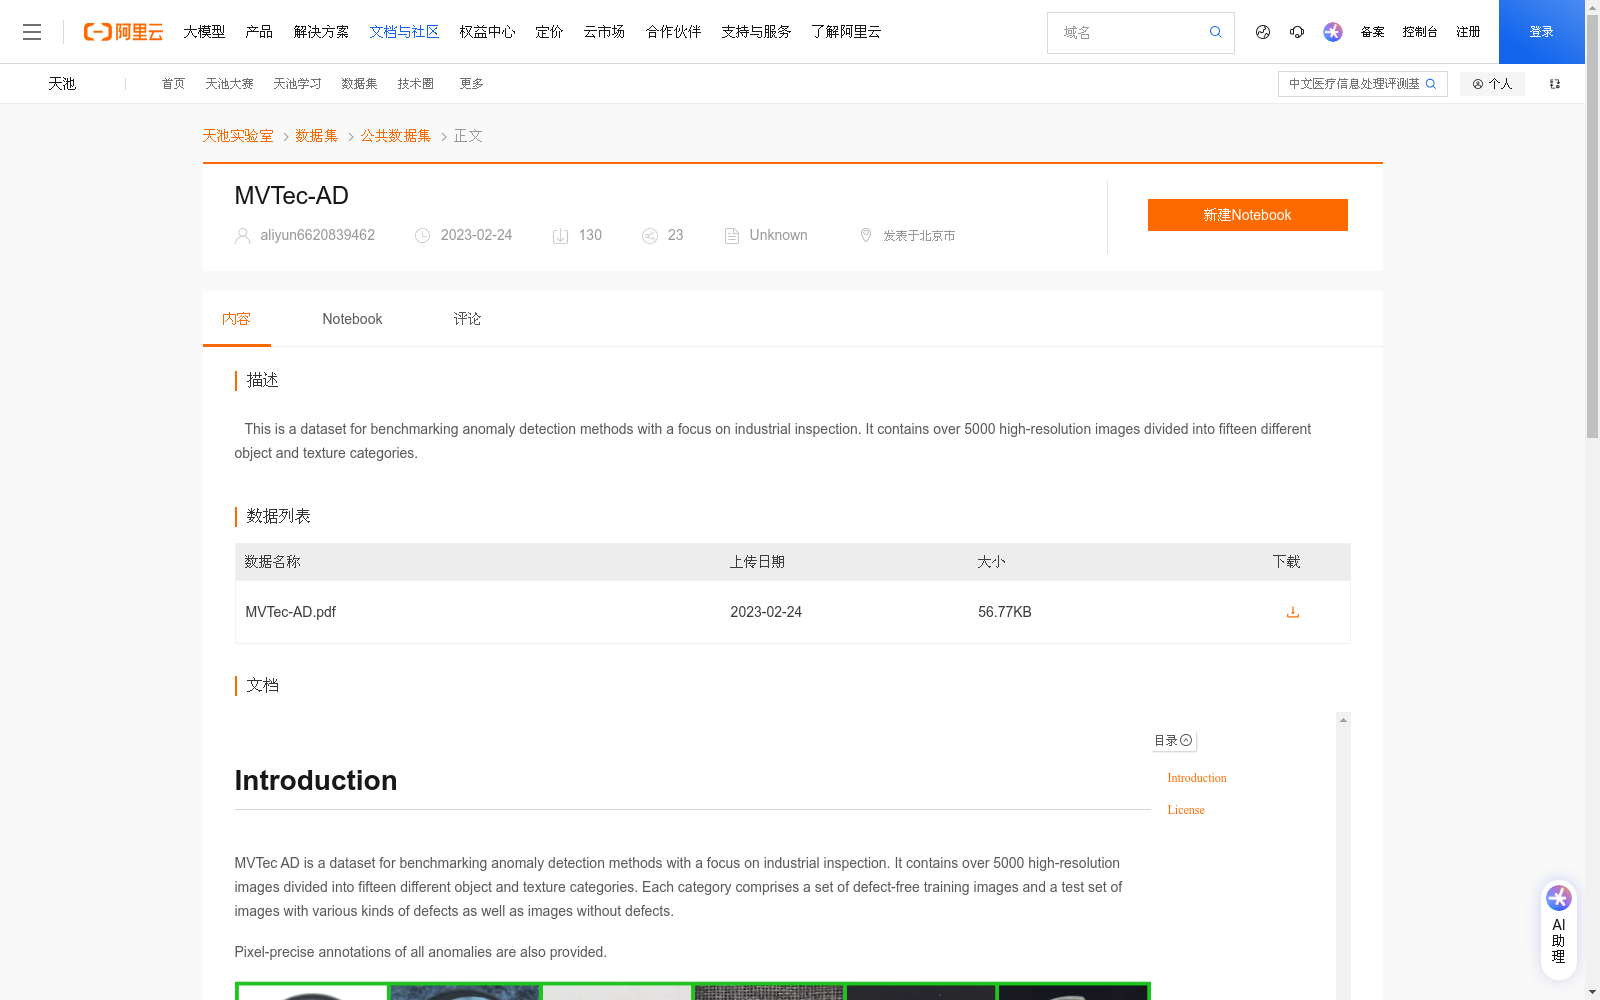
Task: Click the 天池 brand title
Action: coord(62,84)
